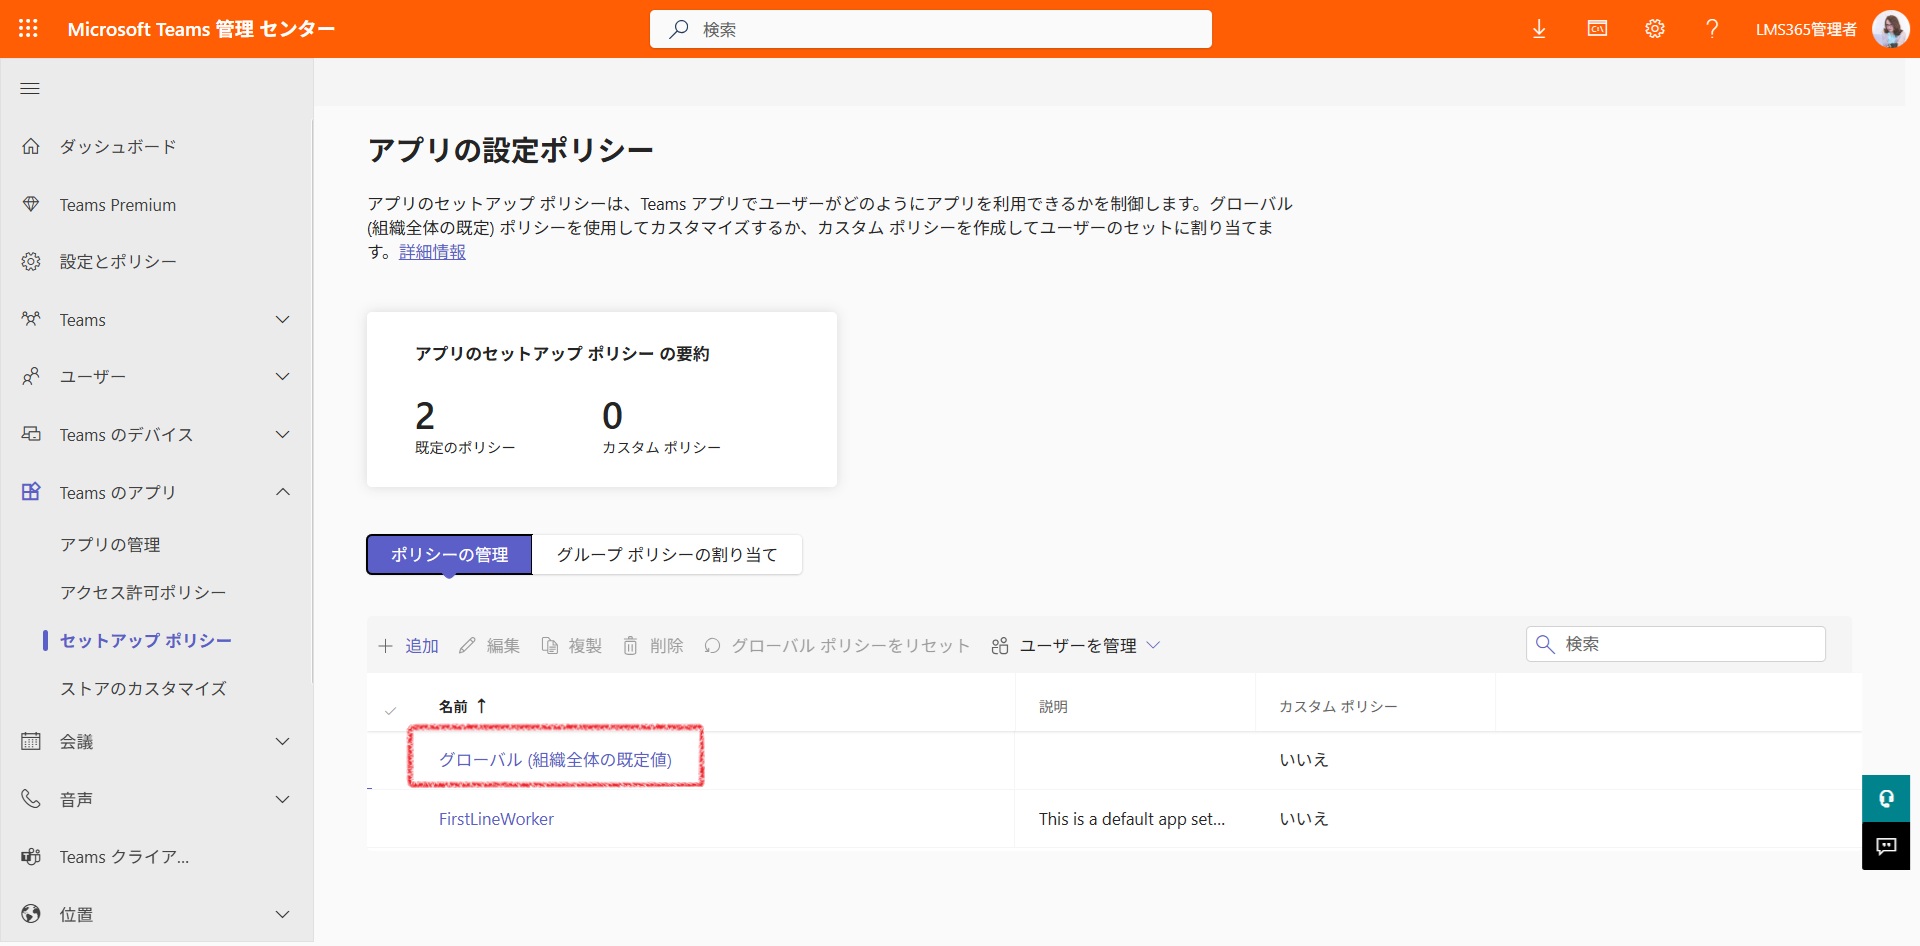Collapse the Teams のアプリ chevron
Viewport: 1920px width, 946px height.
(x=283, y=492)
